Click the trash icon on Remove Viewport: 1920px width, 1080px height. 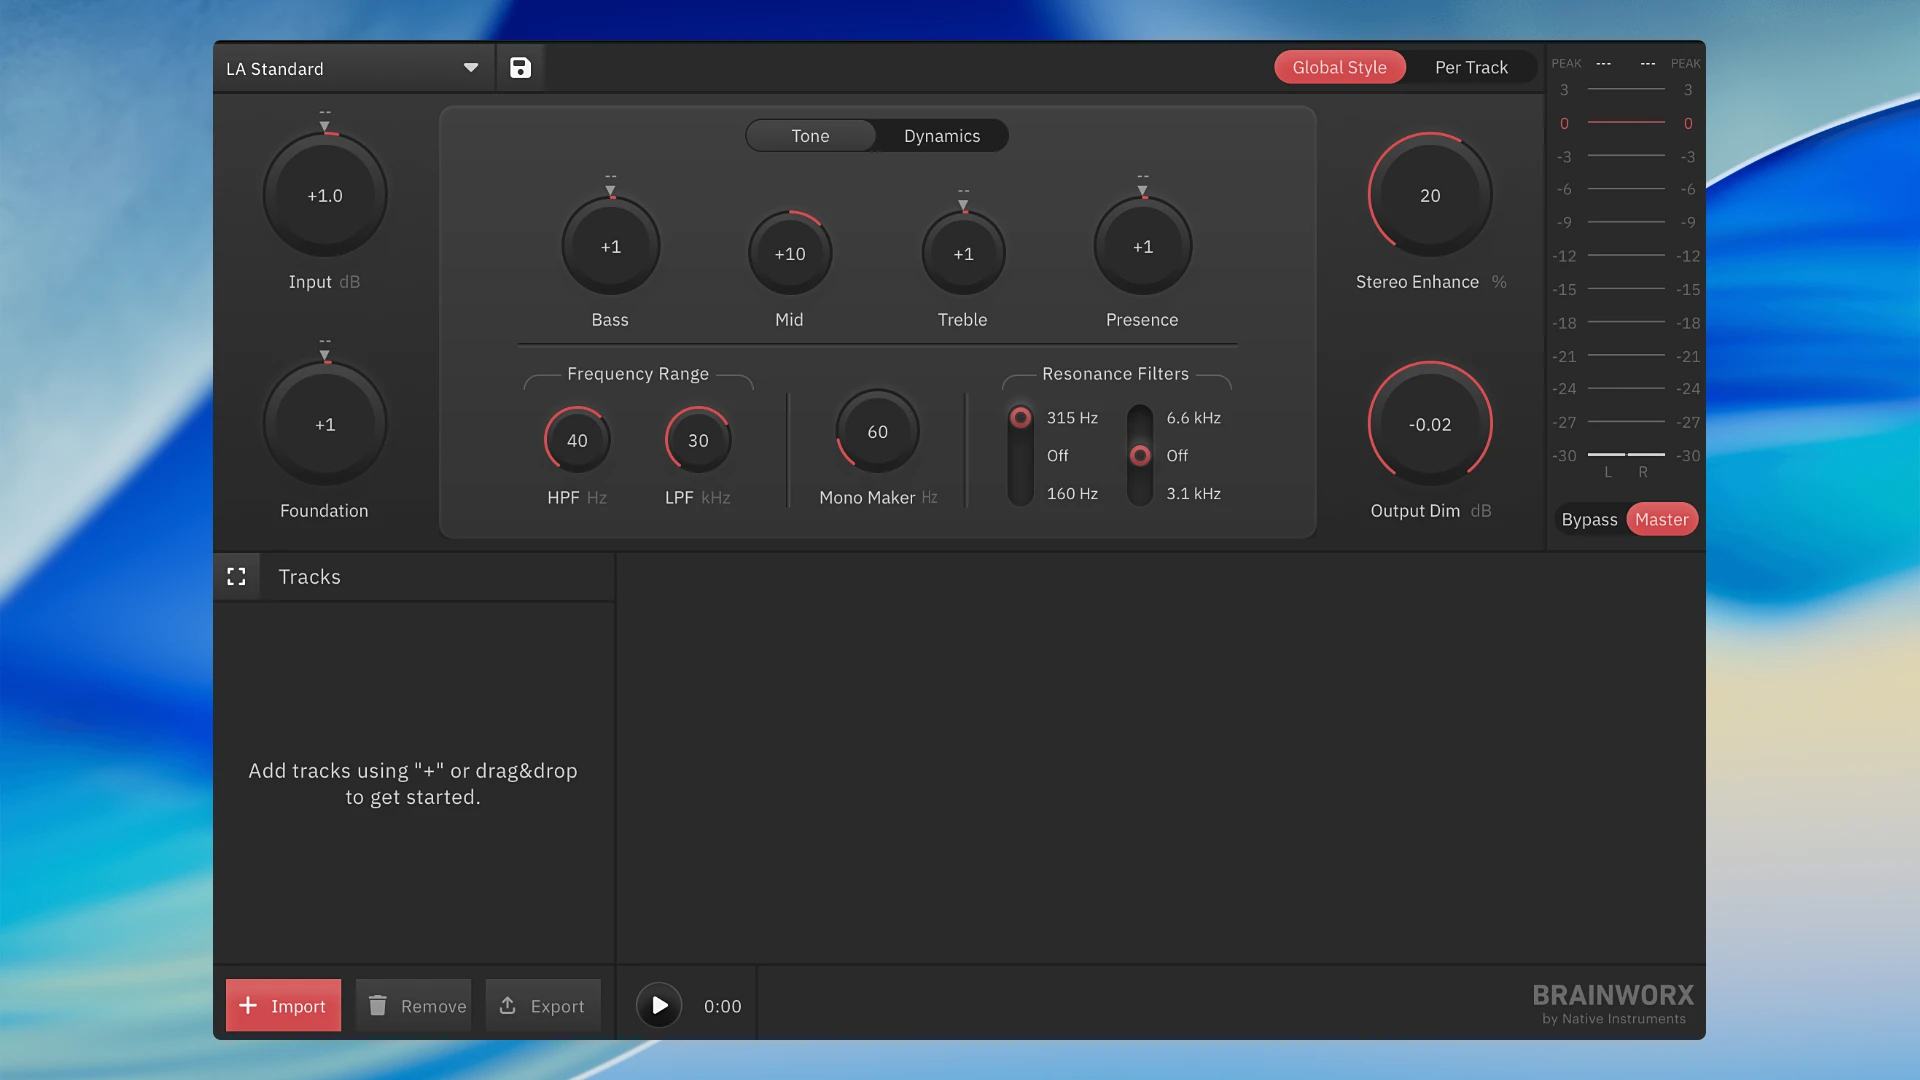pos(377,1005)
